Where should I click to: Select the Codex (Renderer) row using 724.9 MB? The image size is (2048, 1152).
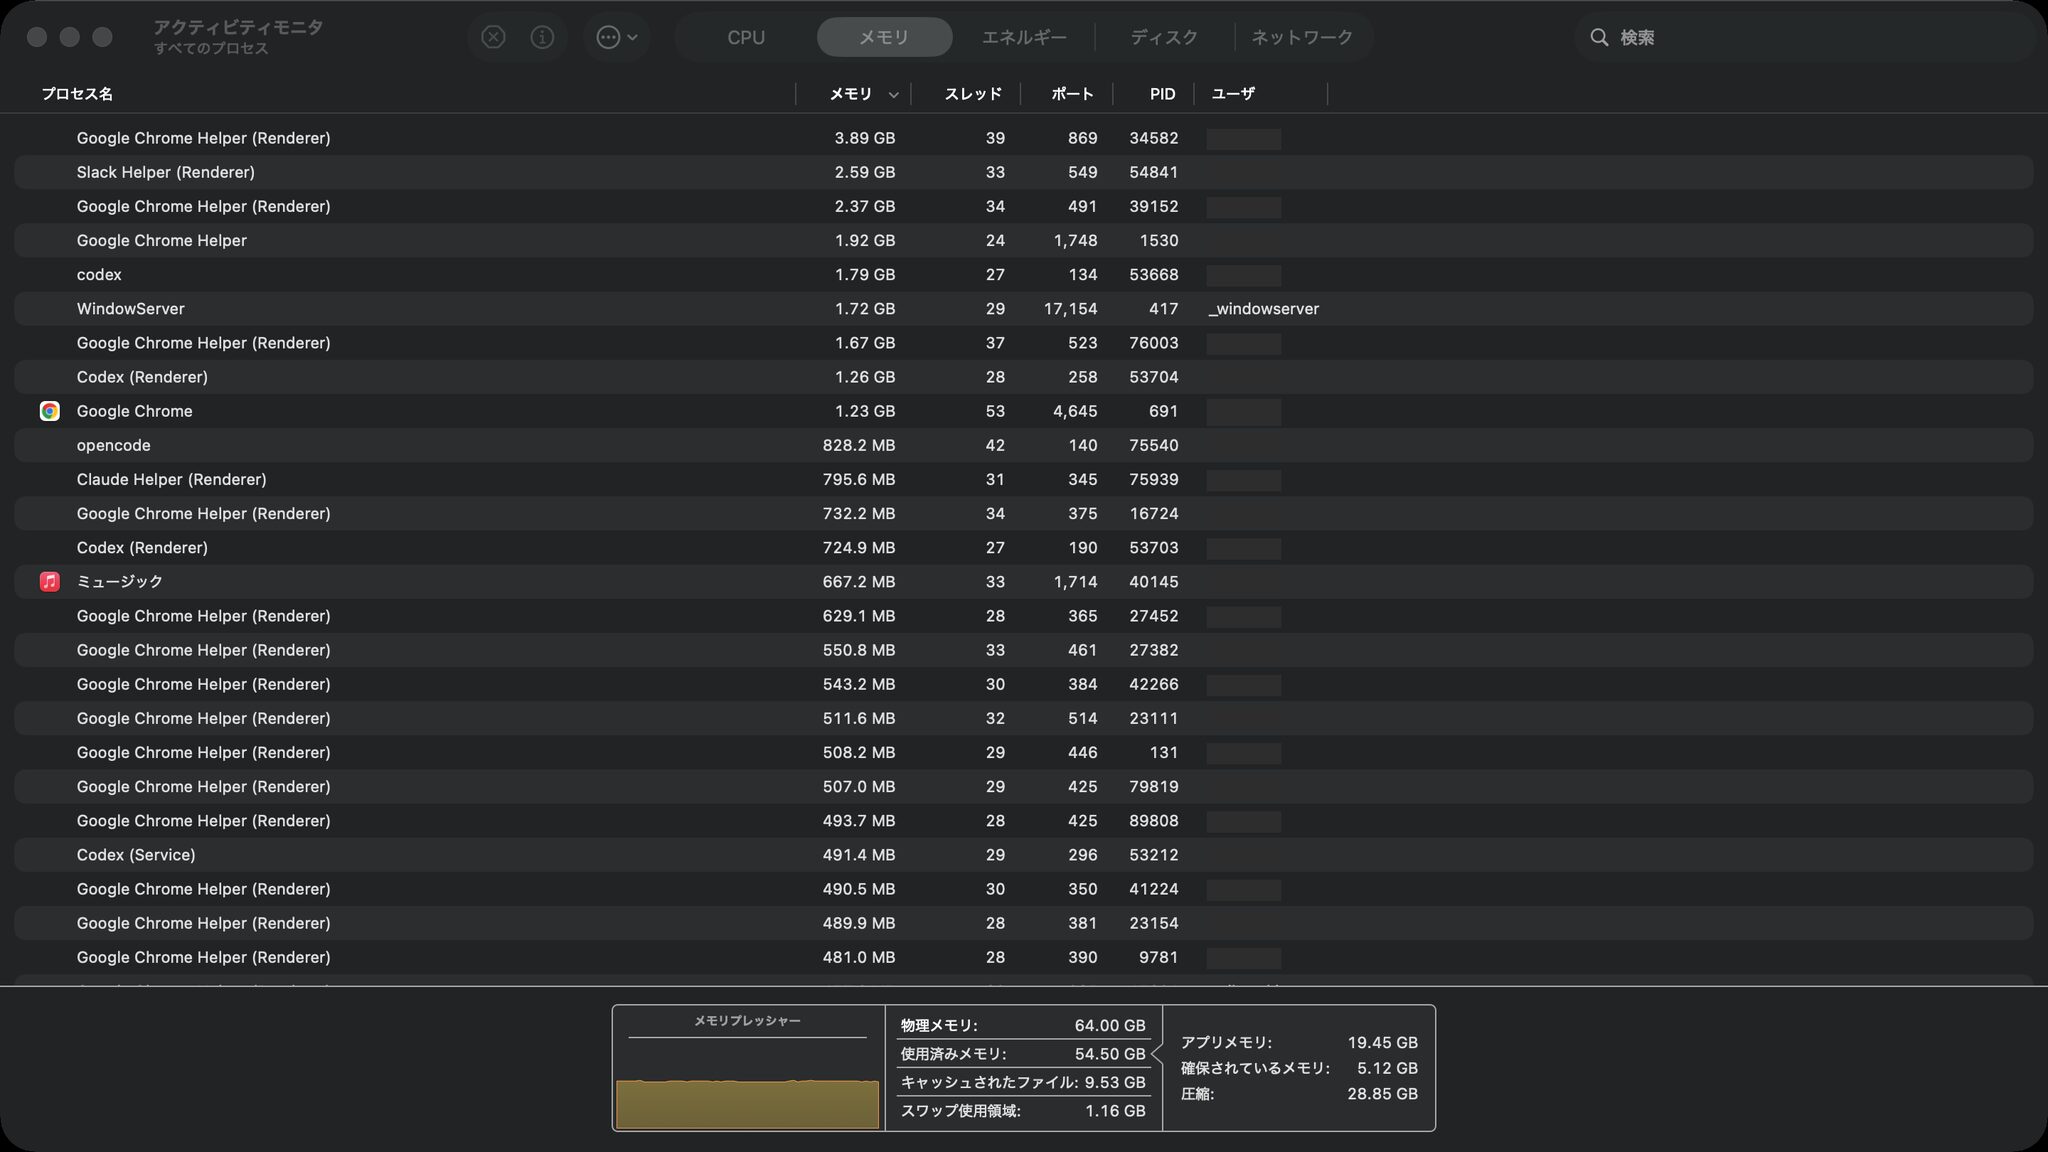(1023, 548)
